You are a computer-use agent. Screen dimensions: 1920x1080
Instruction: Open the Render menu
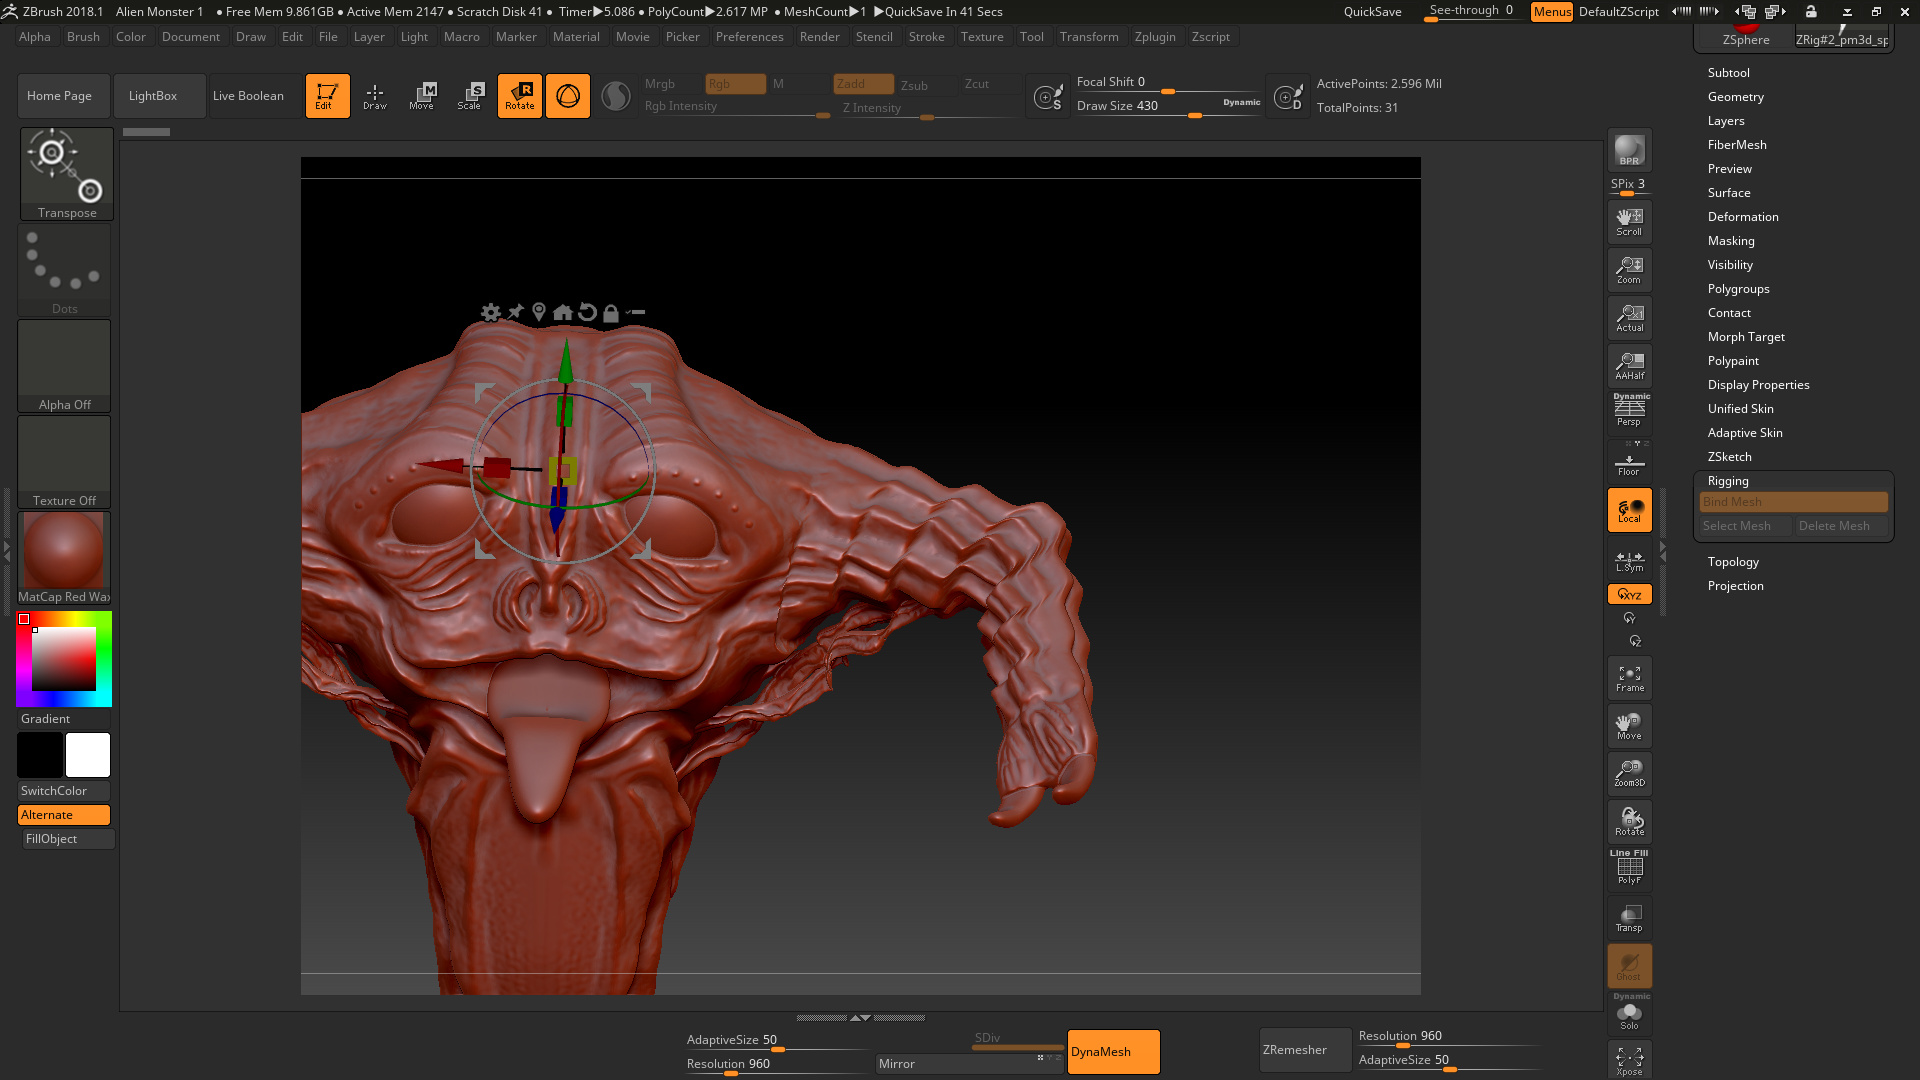(x=819, y=37)
